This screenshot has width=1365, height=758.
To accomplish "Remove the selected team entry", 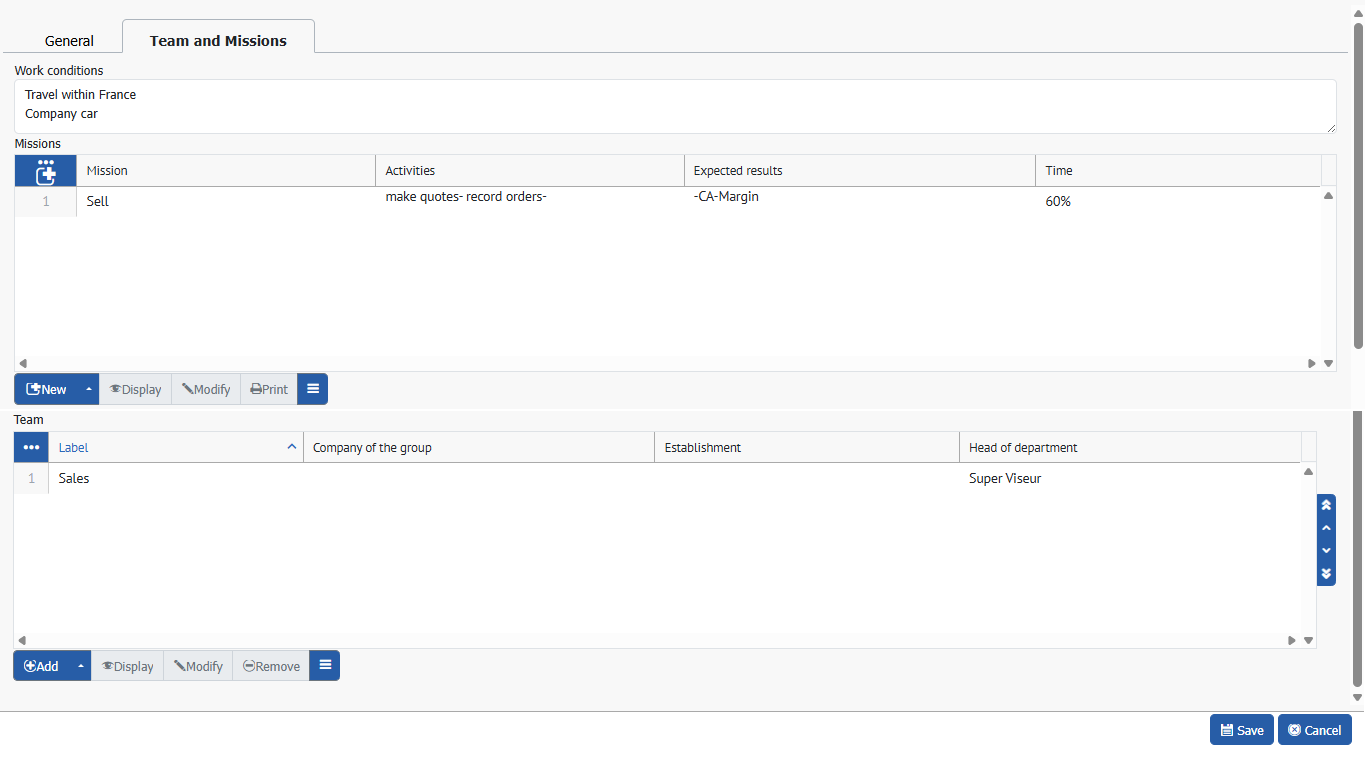I will 271,666.
